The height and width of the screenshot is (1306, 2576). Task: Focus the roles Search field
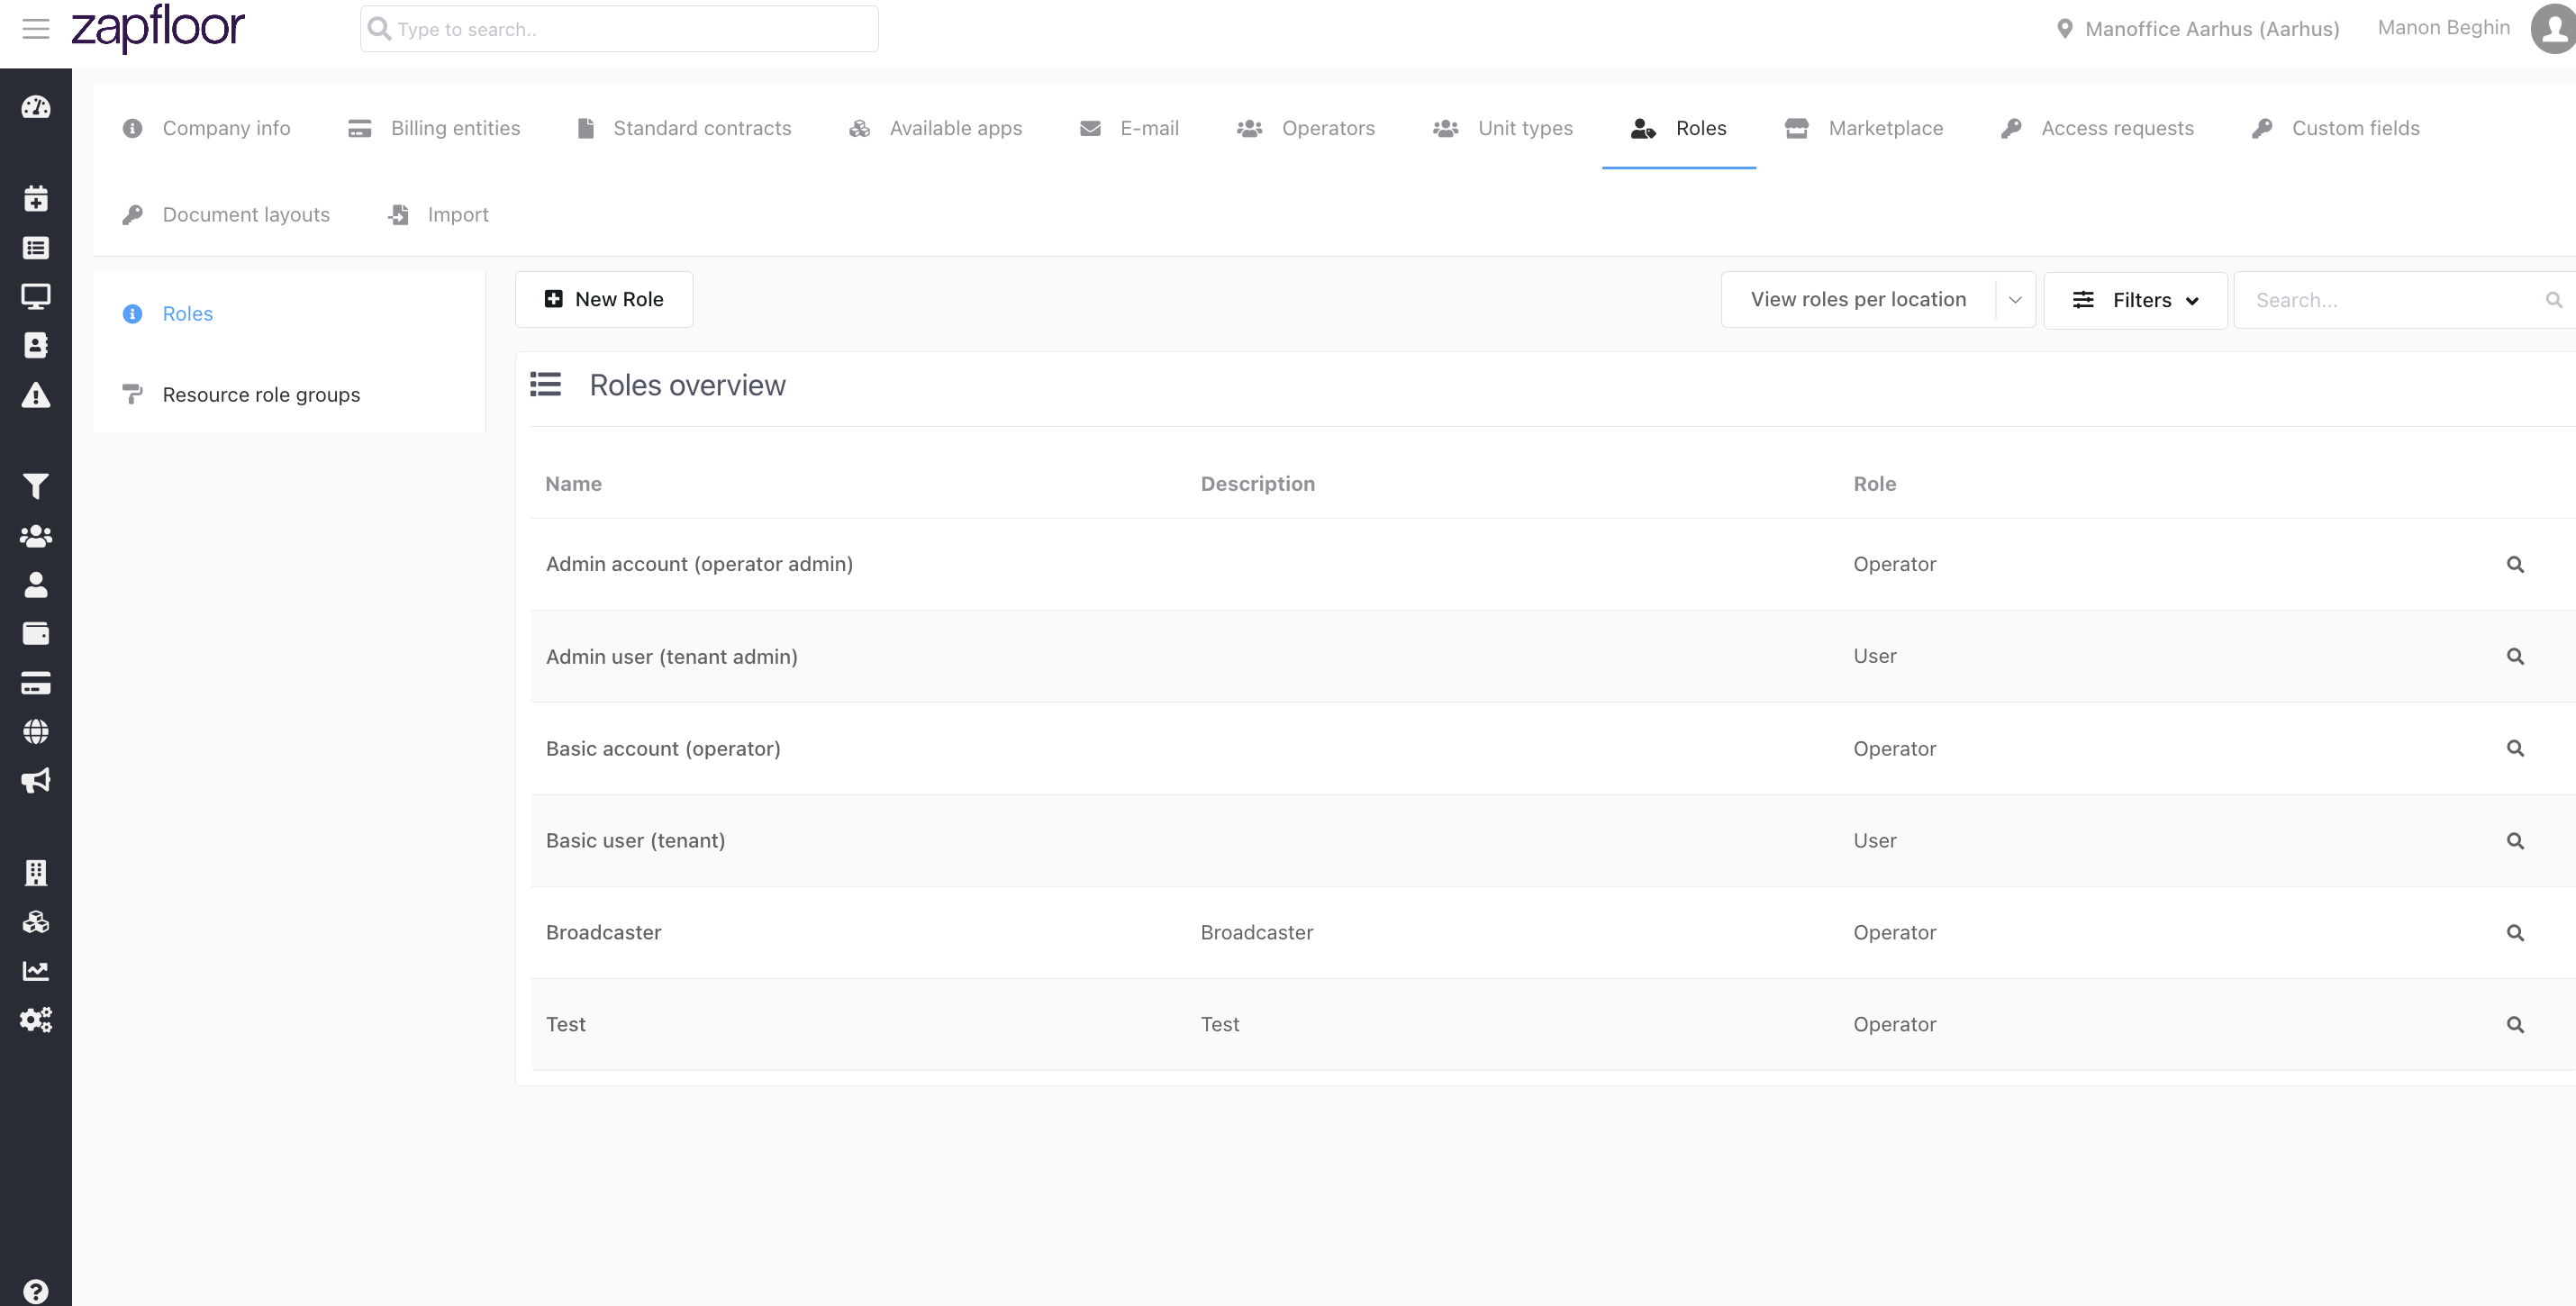(2405, 300)
